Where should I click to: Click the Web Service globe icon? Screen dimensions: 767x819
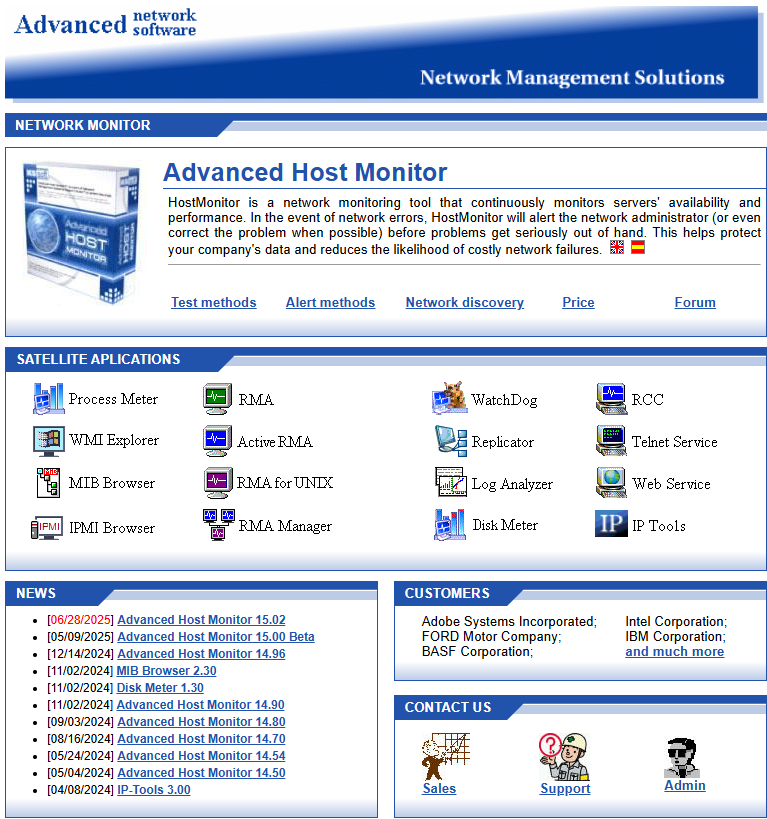tap(611, 483)
